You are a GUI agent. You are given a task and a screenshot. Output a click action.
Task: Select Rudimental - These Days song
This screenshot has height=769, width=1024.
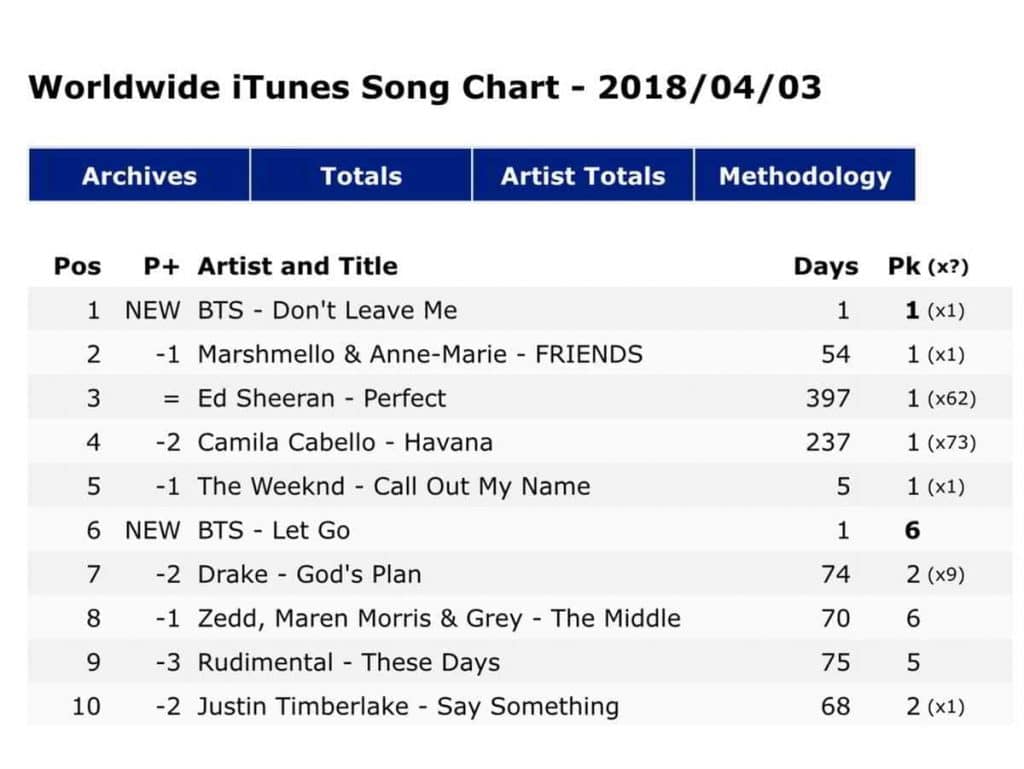[348, 662]
